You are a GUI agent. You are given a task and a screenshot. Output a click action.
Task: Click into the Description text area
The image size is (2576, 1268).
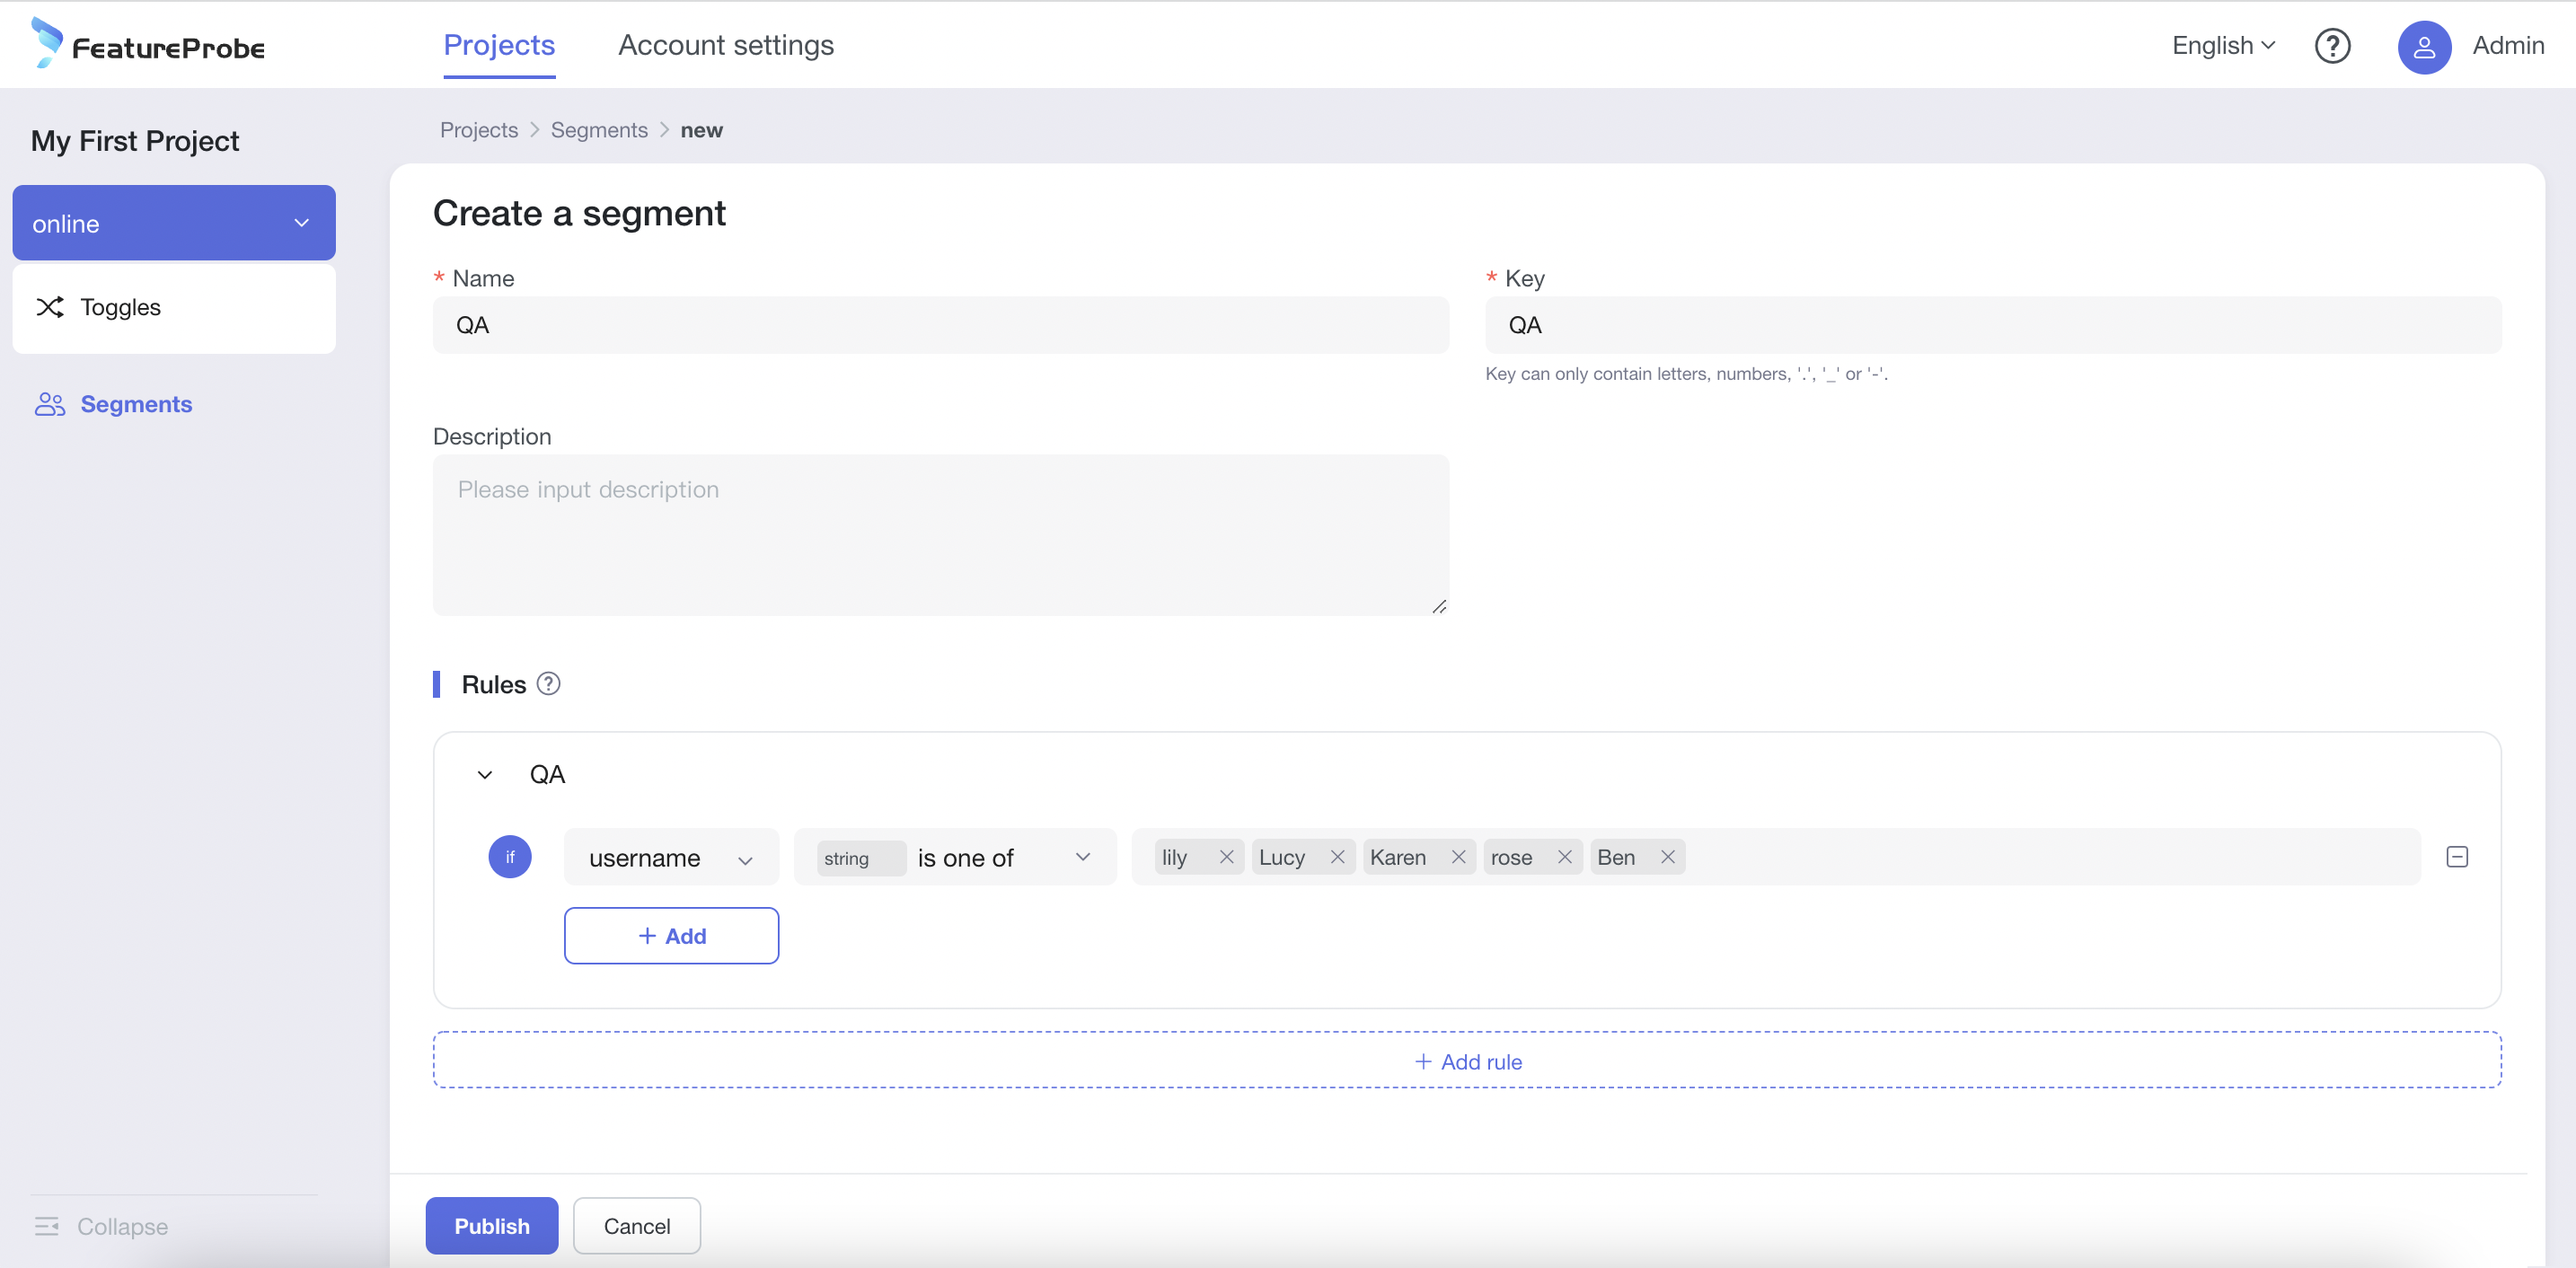(940, 535)
